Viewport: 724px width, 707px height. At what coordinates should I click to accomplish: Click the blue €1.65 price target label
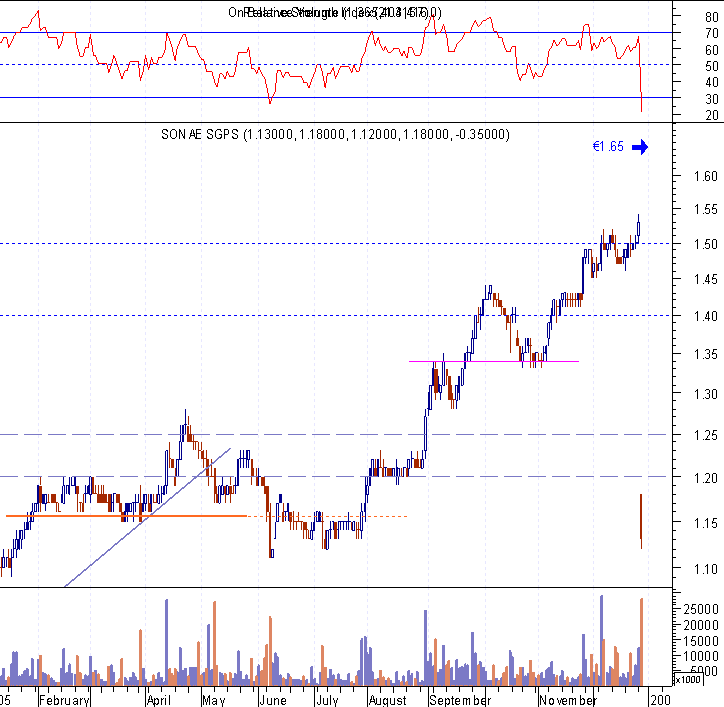608,147
